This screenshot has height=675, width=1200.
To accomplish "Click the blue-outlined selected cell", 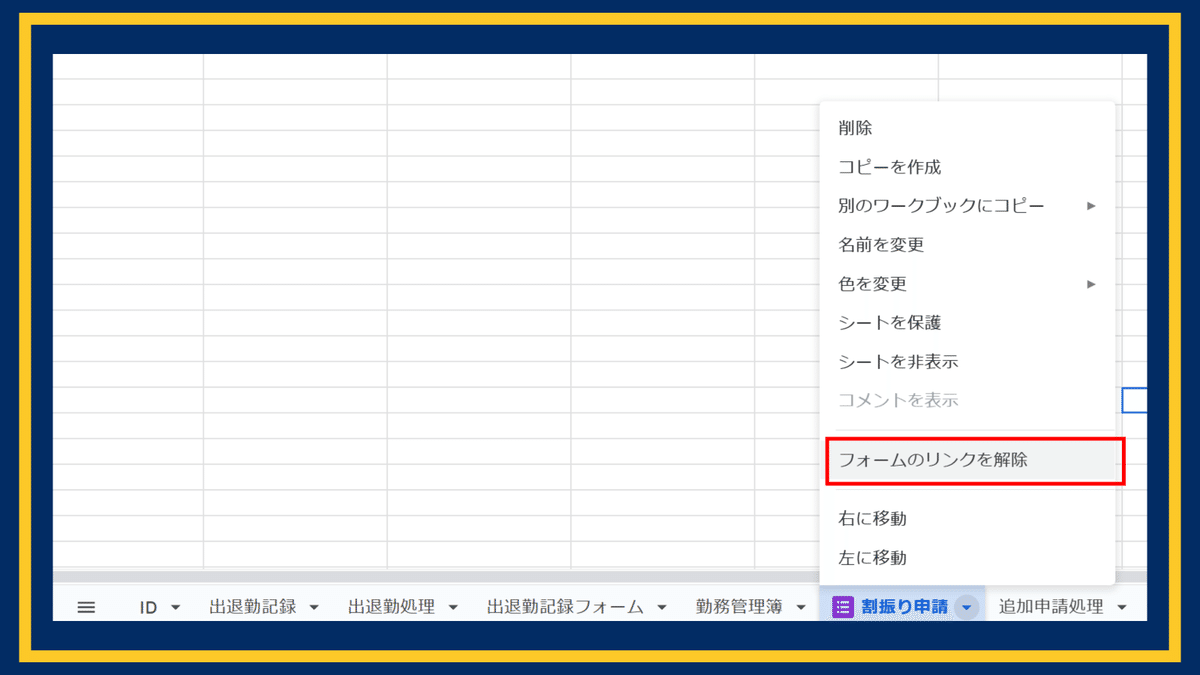I will (x=1134, y=400).
